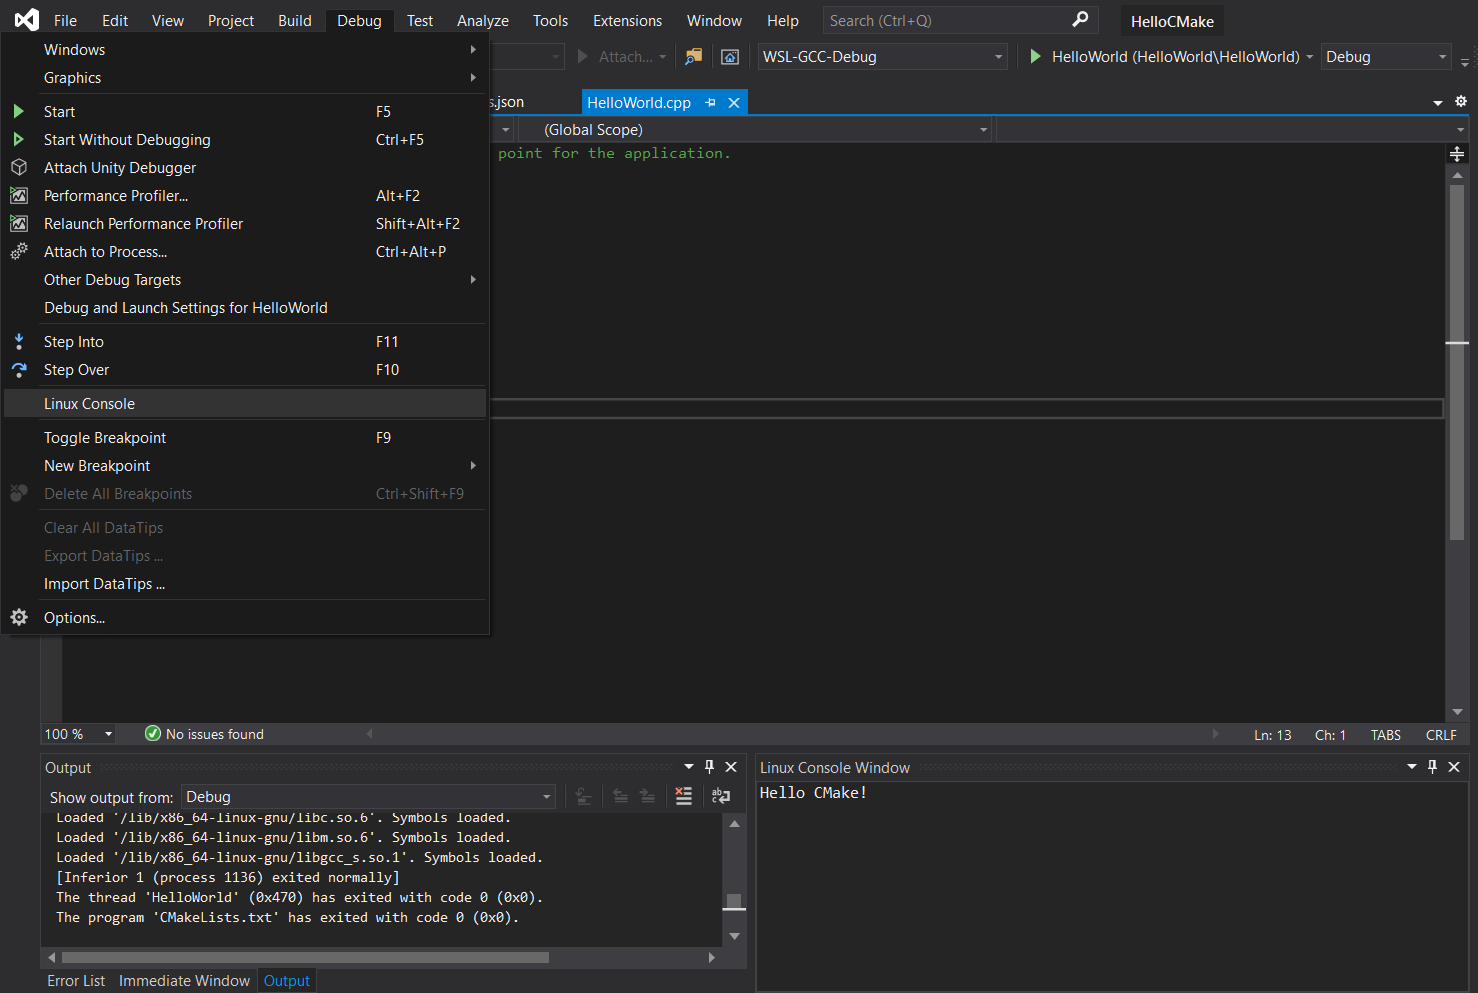Screen dimensions: 1478x993
Task: Toggle word wrap in Output panel
Action: click(721, 796)
